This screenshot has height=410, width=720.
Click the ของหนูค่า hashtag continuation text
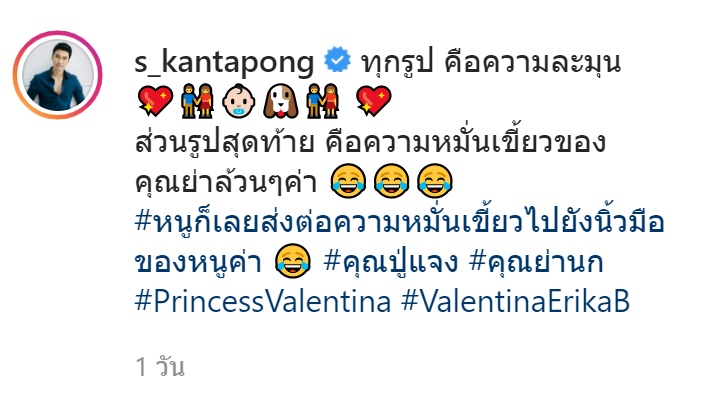tap(198, 262)
